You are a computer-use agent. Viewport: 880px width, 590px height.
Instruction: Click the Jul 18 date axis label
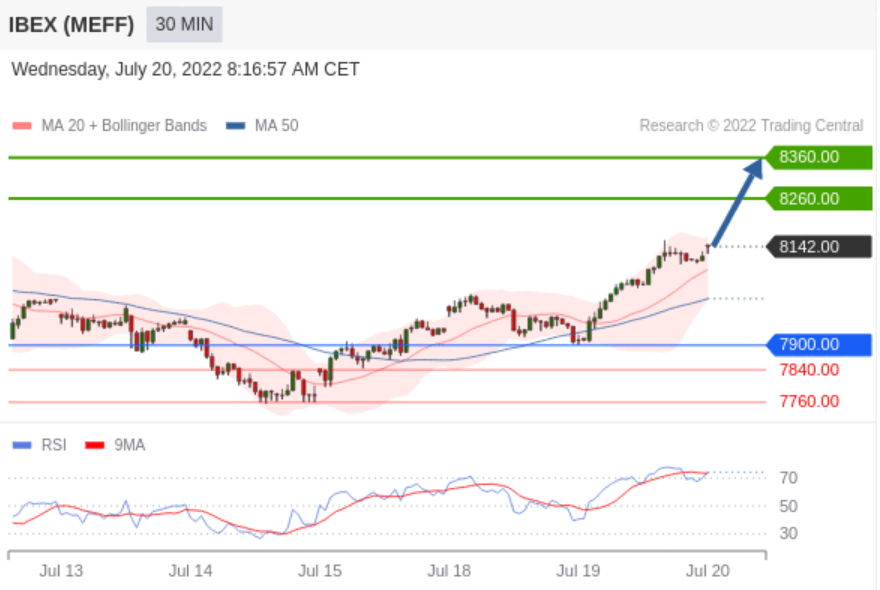coord(449,571)
